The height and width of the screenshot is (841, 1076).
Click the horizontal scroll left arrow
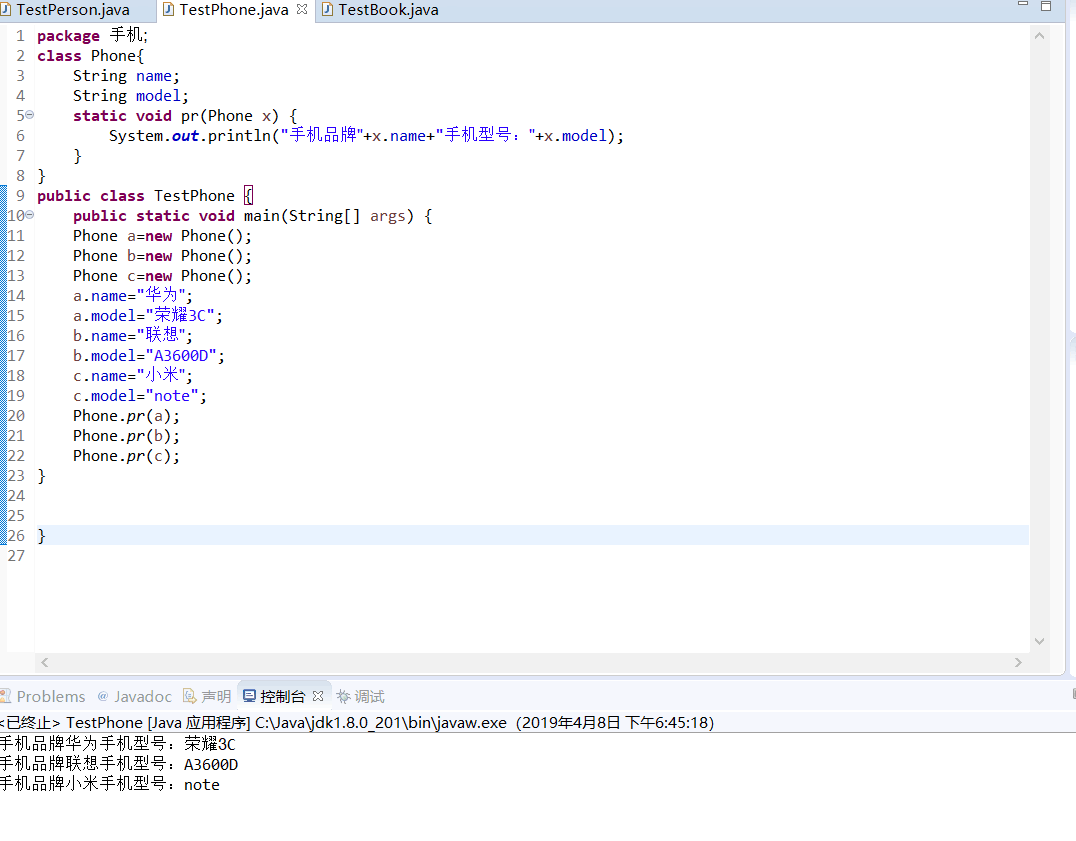coord(45,662)
